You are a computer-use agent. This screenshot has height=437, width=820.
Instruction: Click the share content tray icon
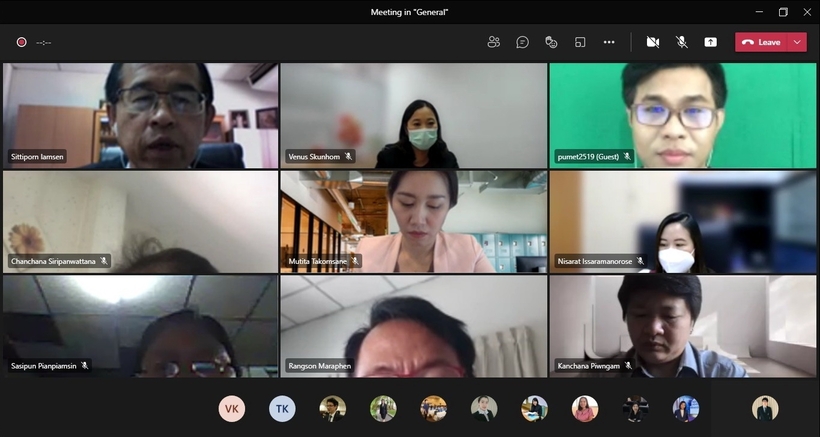tap(710, 42)
